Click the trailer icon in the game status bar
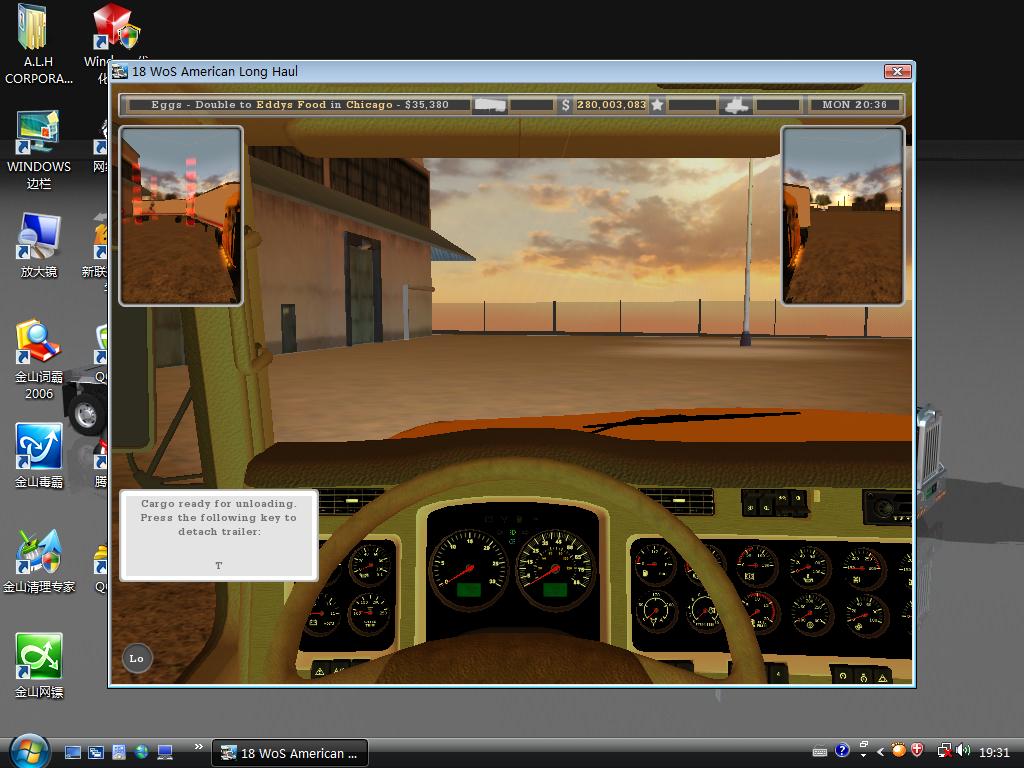 (x=489, y=104)
